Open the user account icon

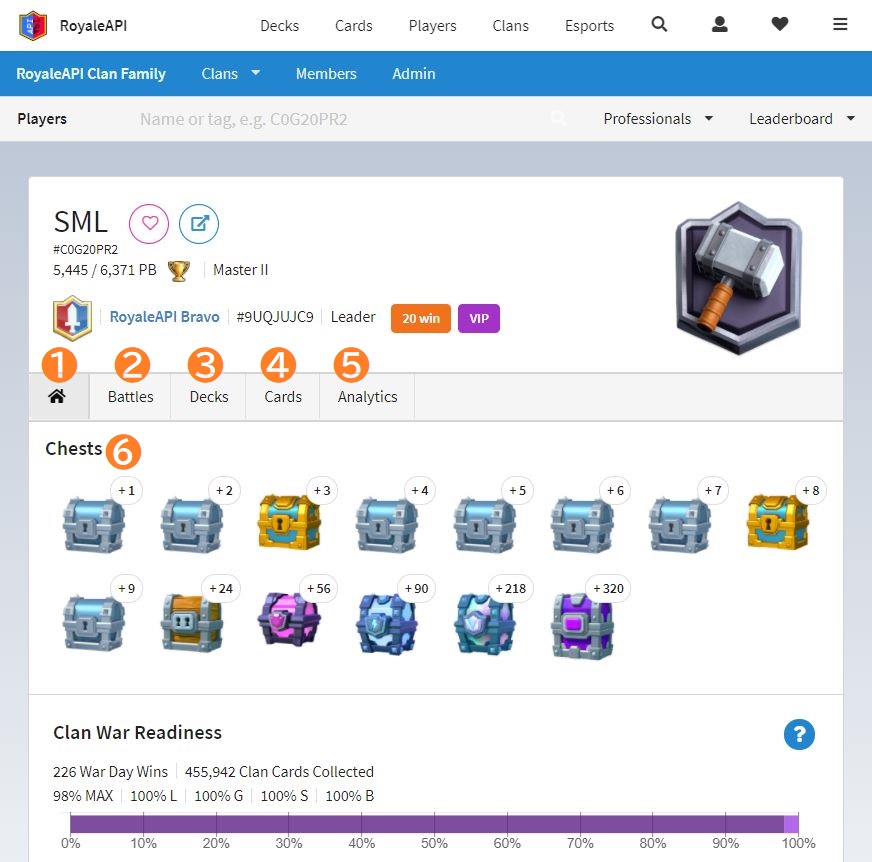pyautogui.click(x=719, y=25)
